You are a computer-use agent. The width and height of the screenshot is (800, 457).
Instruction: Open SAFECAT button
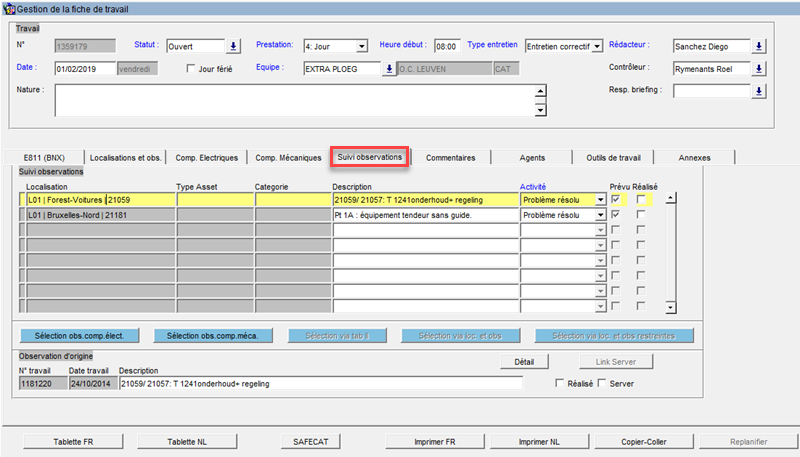pos(311,442)
